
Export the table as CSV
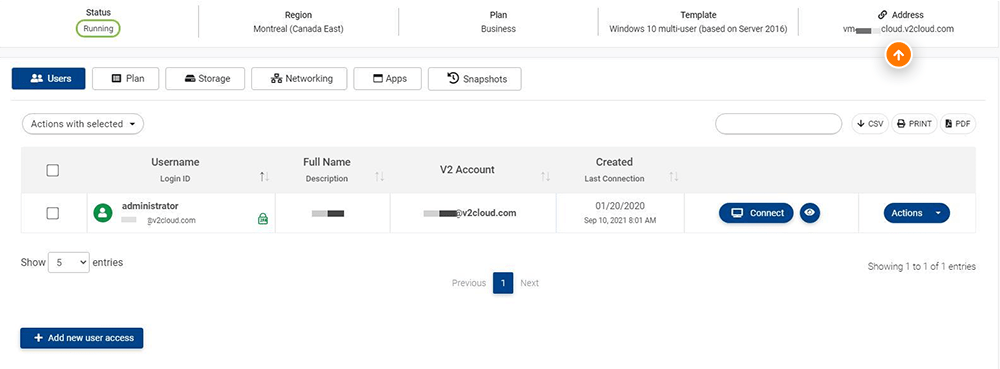pyautogui.click(x=870, y=124)
